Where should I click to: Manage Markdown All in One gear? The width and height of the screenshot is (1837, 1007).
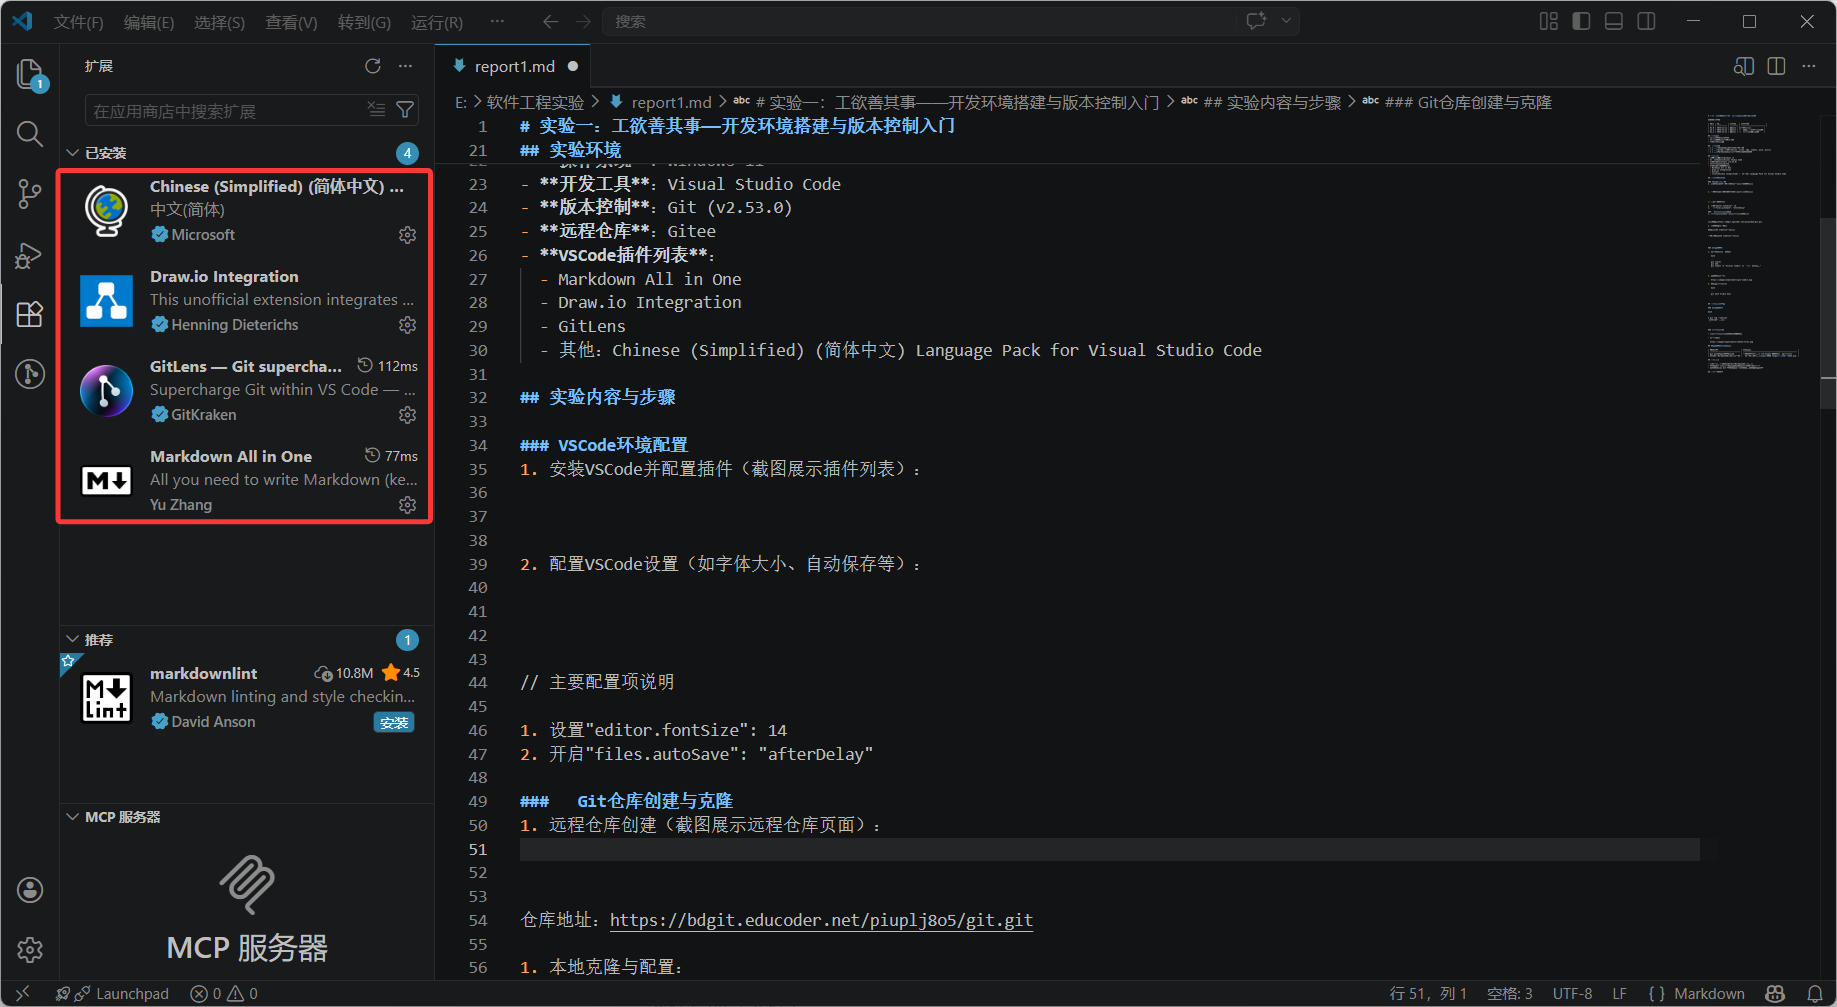tap(407, 505)
